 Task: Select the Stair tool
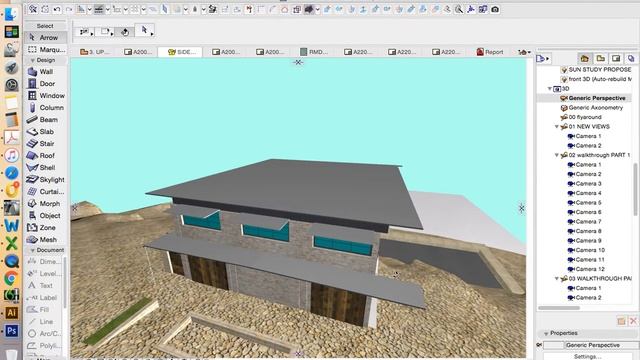(45, 144)
